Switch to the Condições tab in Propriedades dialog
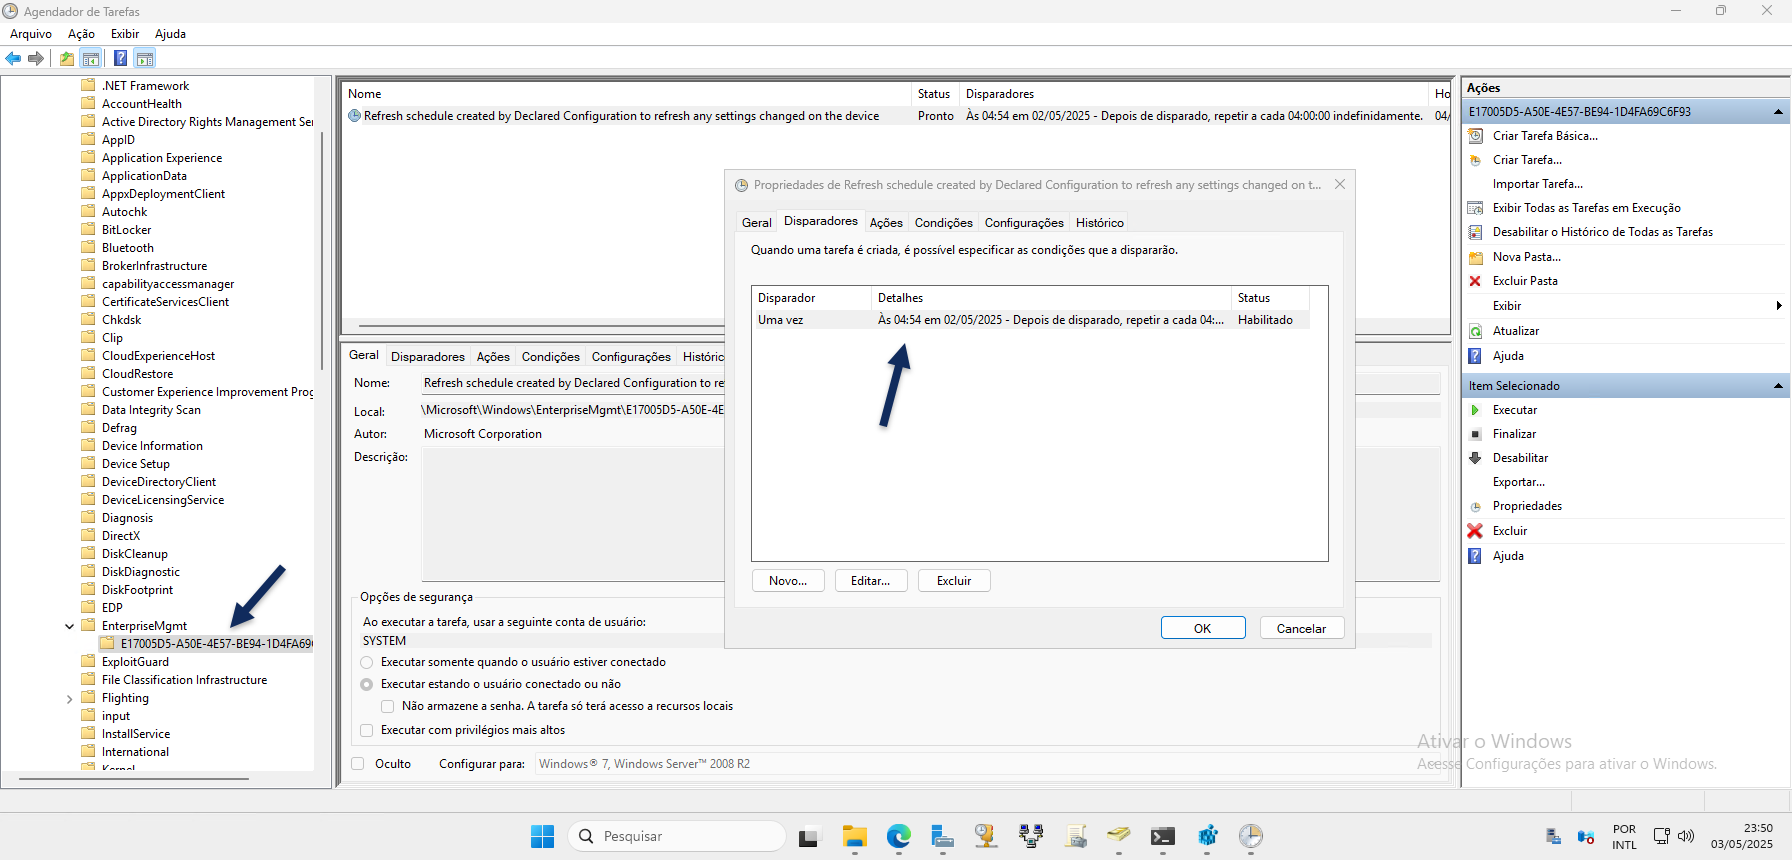The image size is (1792, 860). tap(943, 223)
